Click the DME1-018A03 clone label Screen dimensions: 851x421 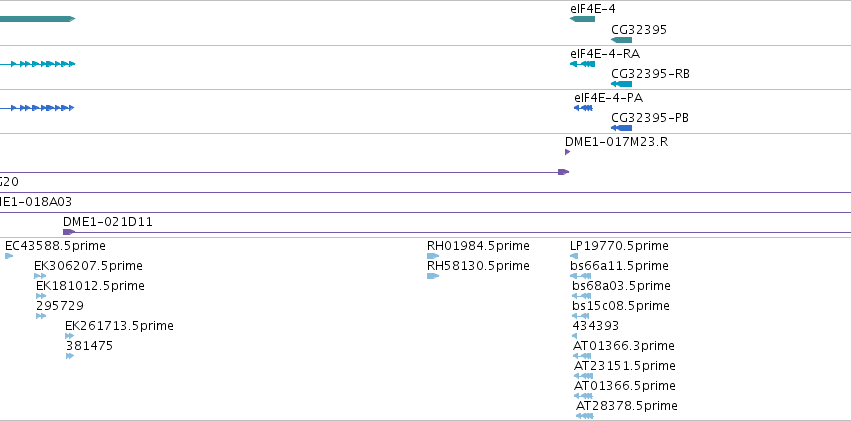point(36,202)
